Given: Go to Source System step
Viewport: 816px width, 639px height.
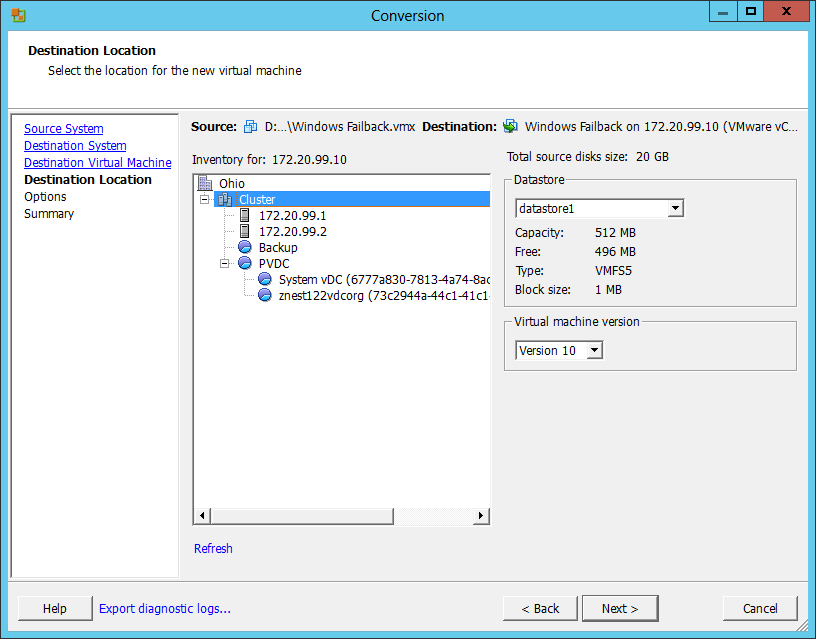Looking at the screenshot, I should point(63,129).
